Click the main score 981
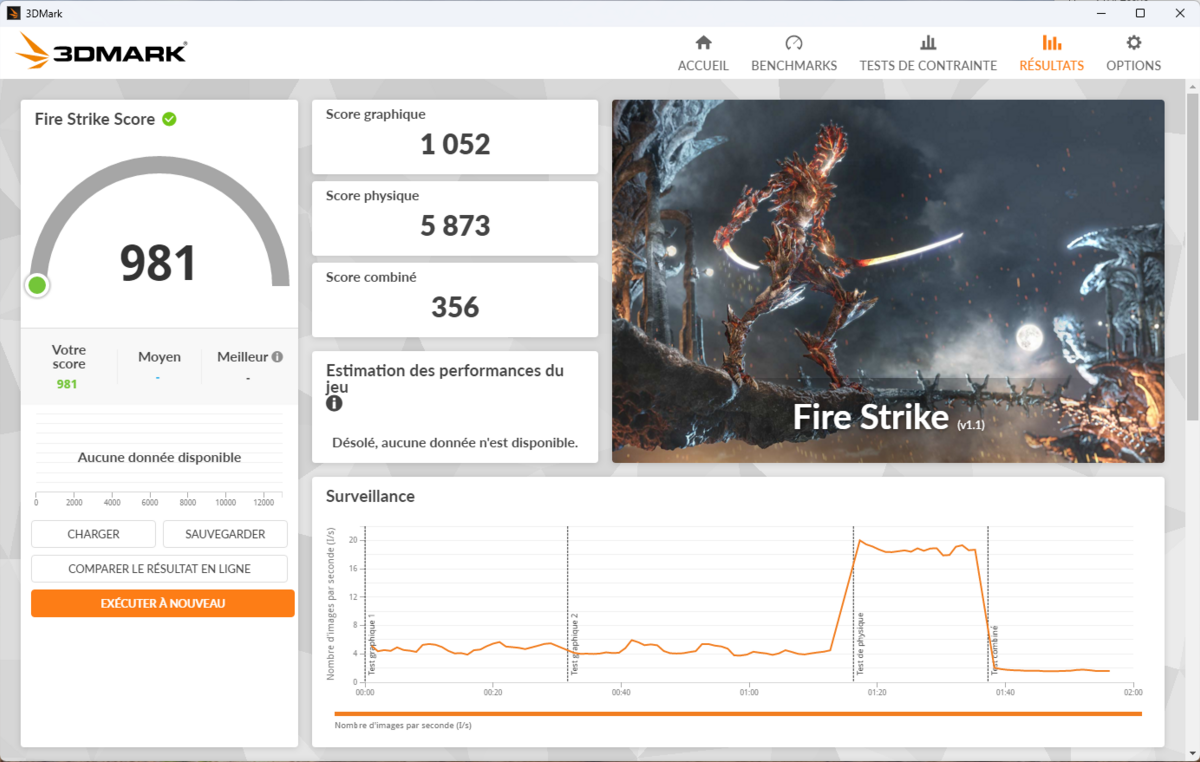 (x=158, y=263)
